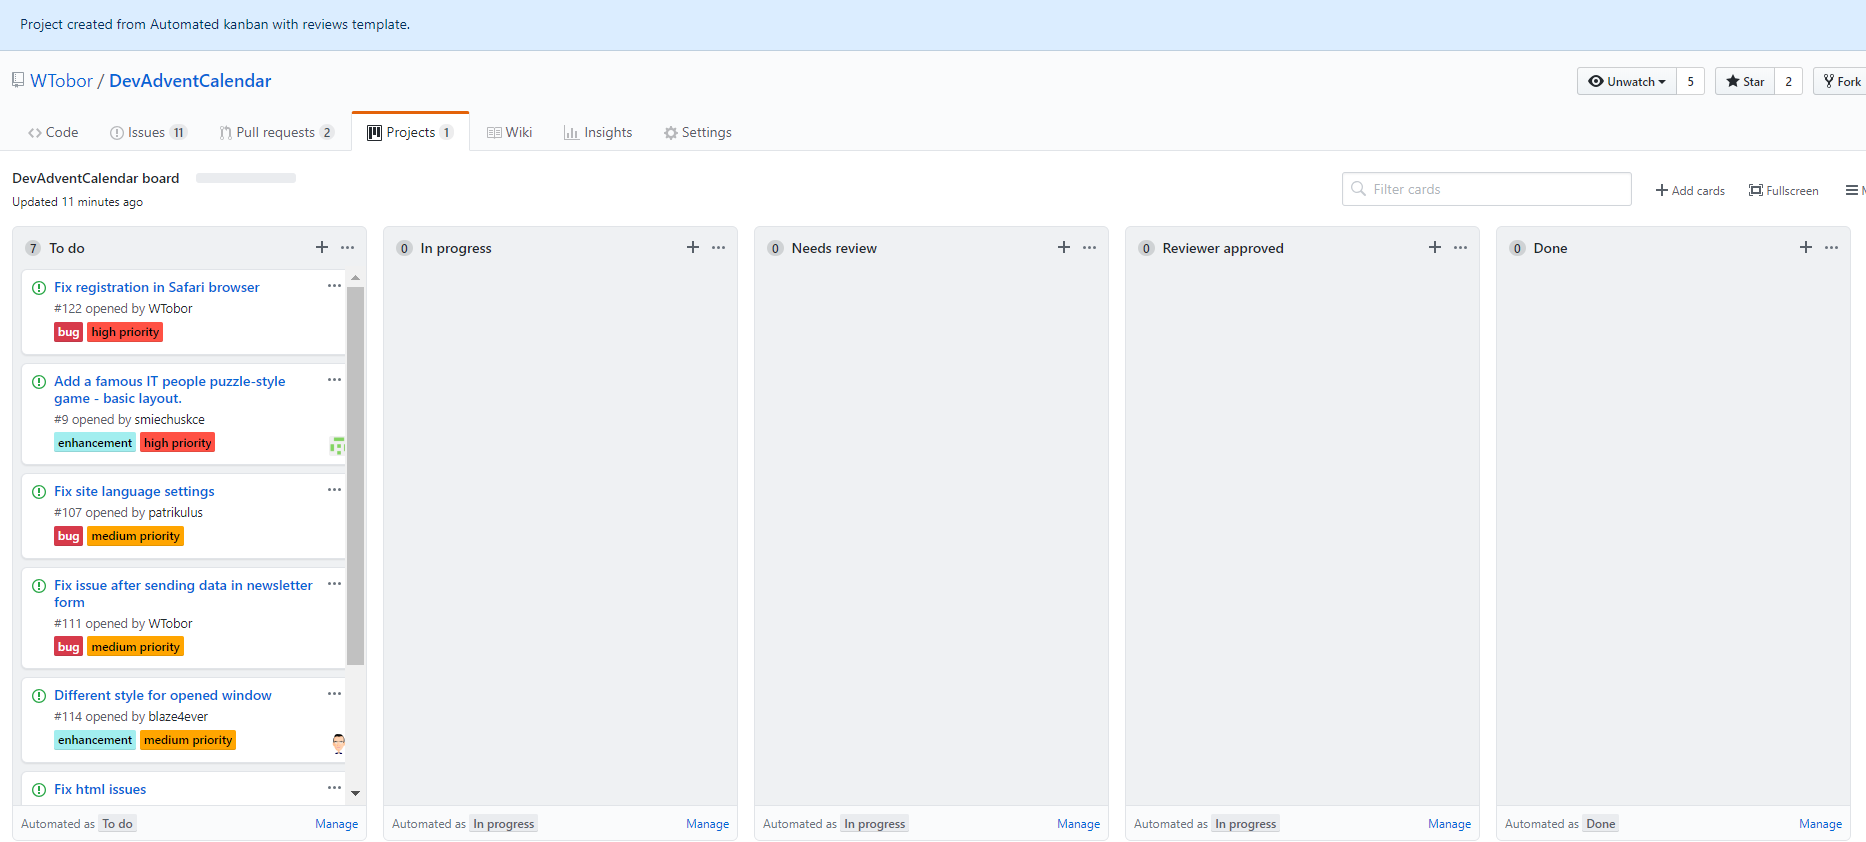Click scroll down arrow in To do column
The height and width of the screenshot is (842, 1866).
[x=355, y=793]
